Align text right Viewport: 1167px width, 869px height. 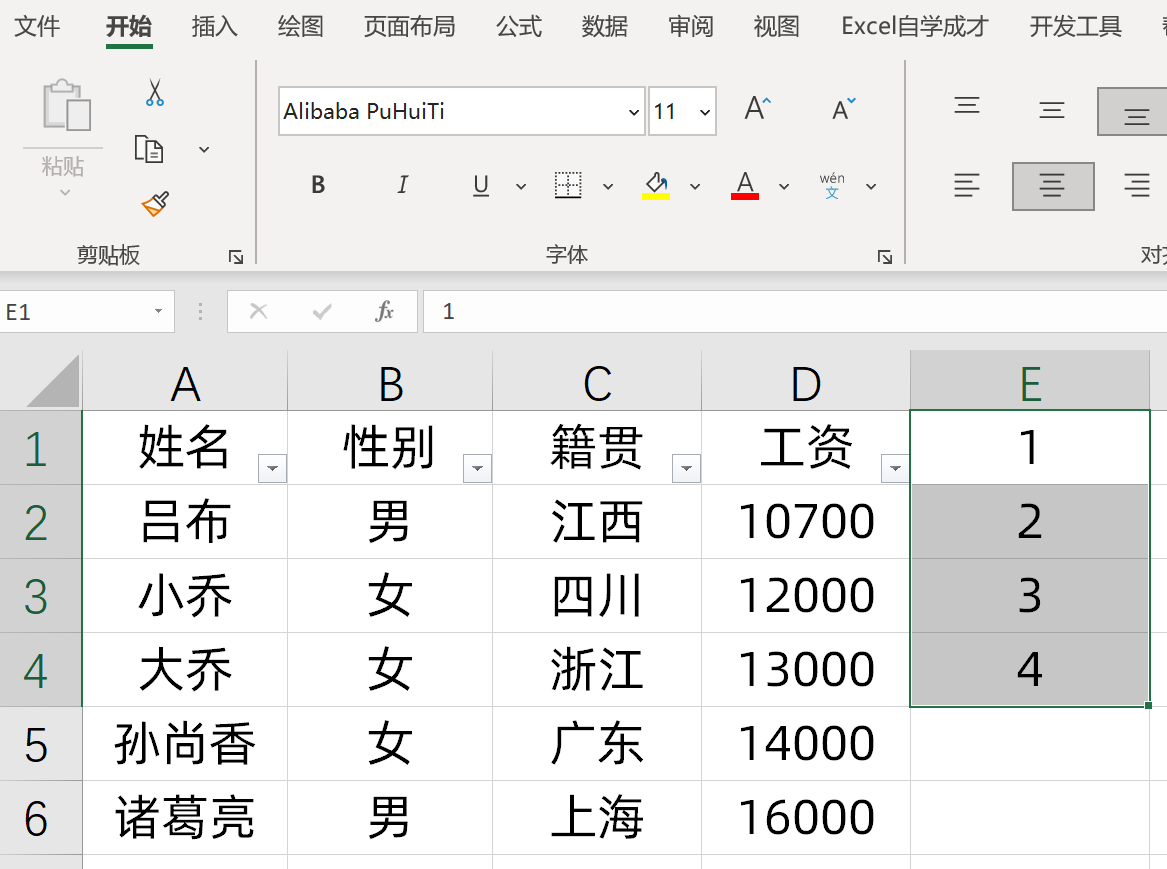1136,185
